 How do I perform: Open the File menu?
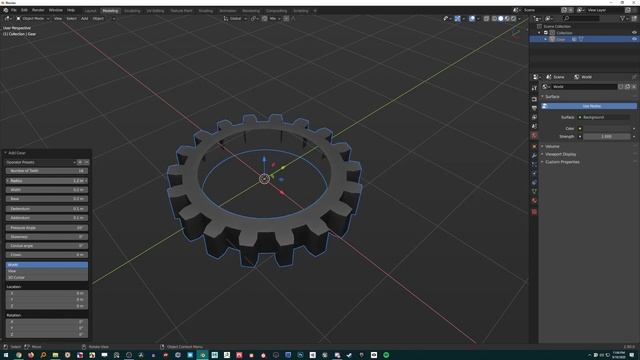[x=13, y=10]
